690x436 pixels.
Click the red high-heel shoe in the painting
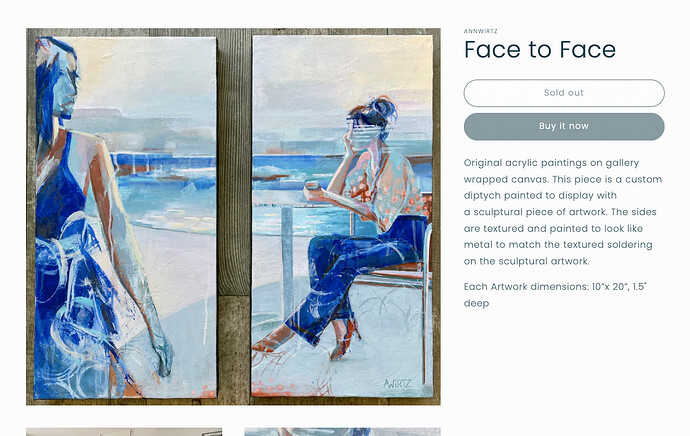[x=345, y=339]
